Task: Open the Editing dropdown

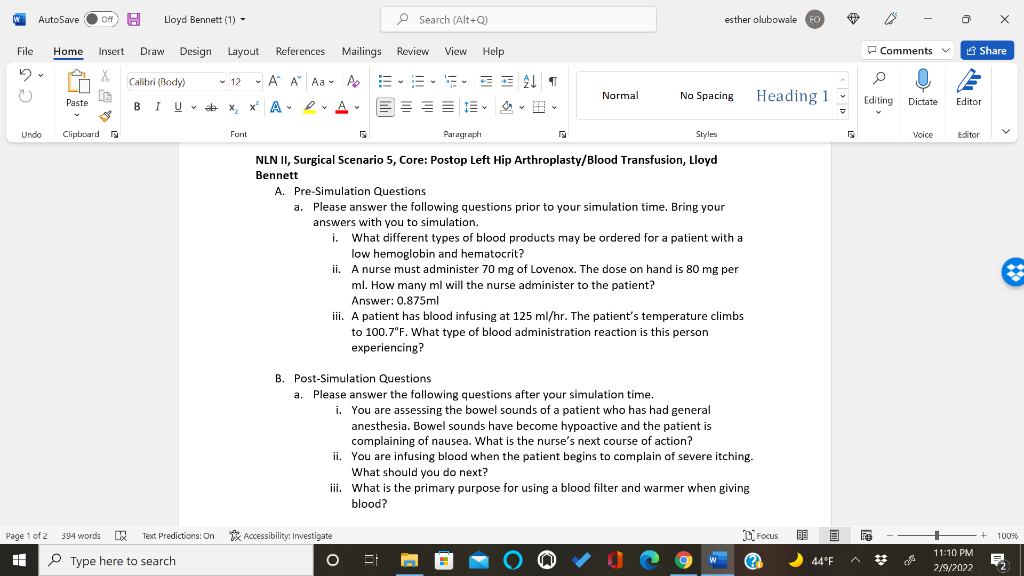Action: tap(878, 92)
